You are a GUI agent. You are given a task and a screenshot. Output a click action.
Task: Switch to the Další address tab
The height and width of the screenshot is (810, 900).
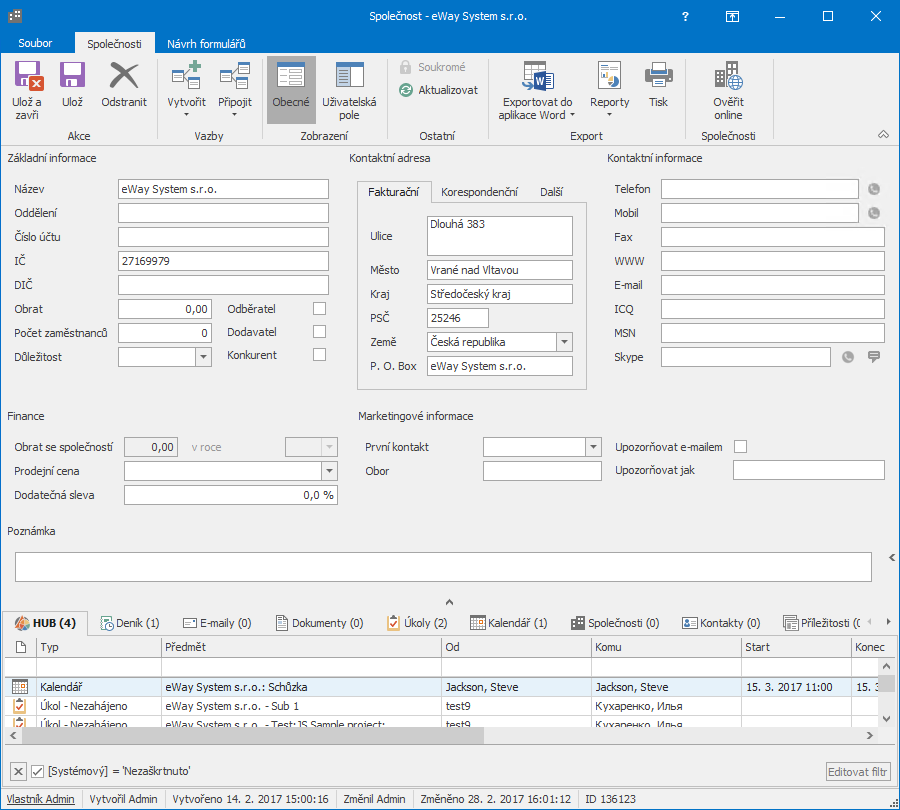pos(552,192)
